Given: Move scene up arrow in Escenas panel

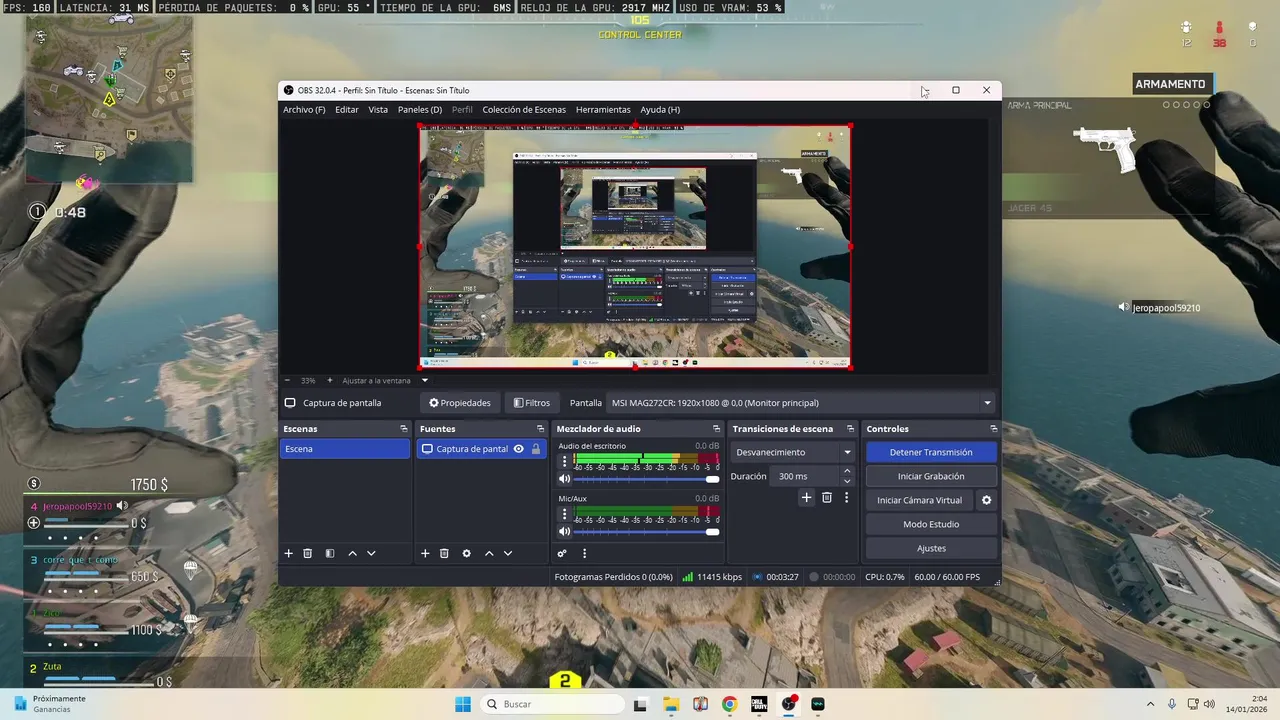Looking at the screenshot, I should tap(352, 553).
